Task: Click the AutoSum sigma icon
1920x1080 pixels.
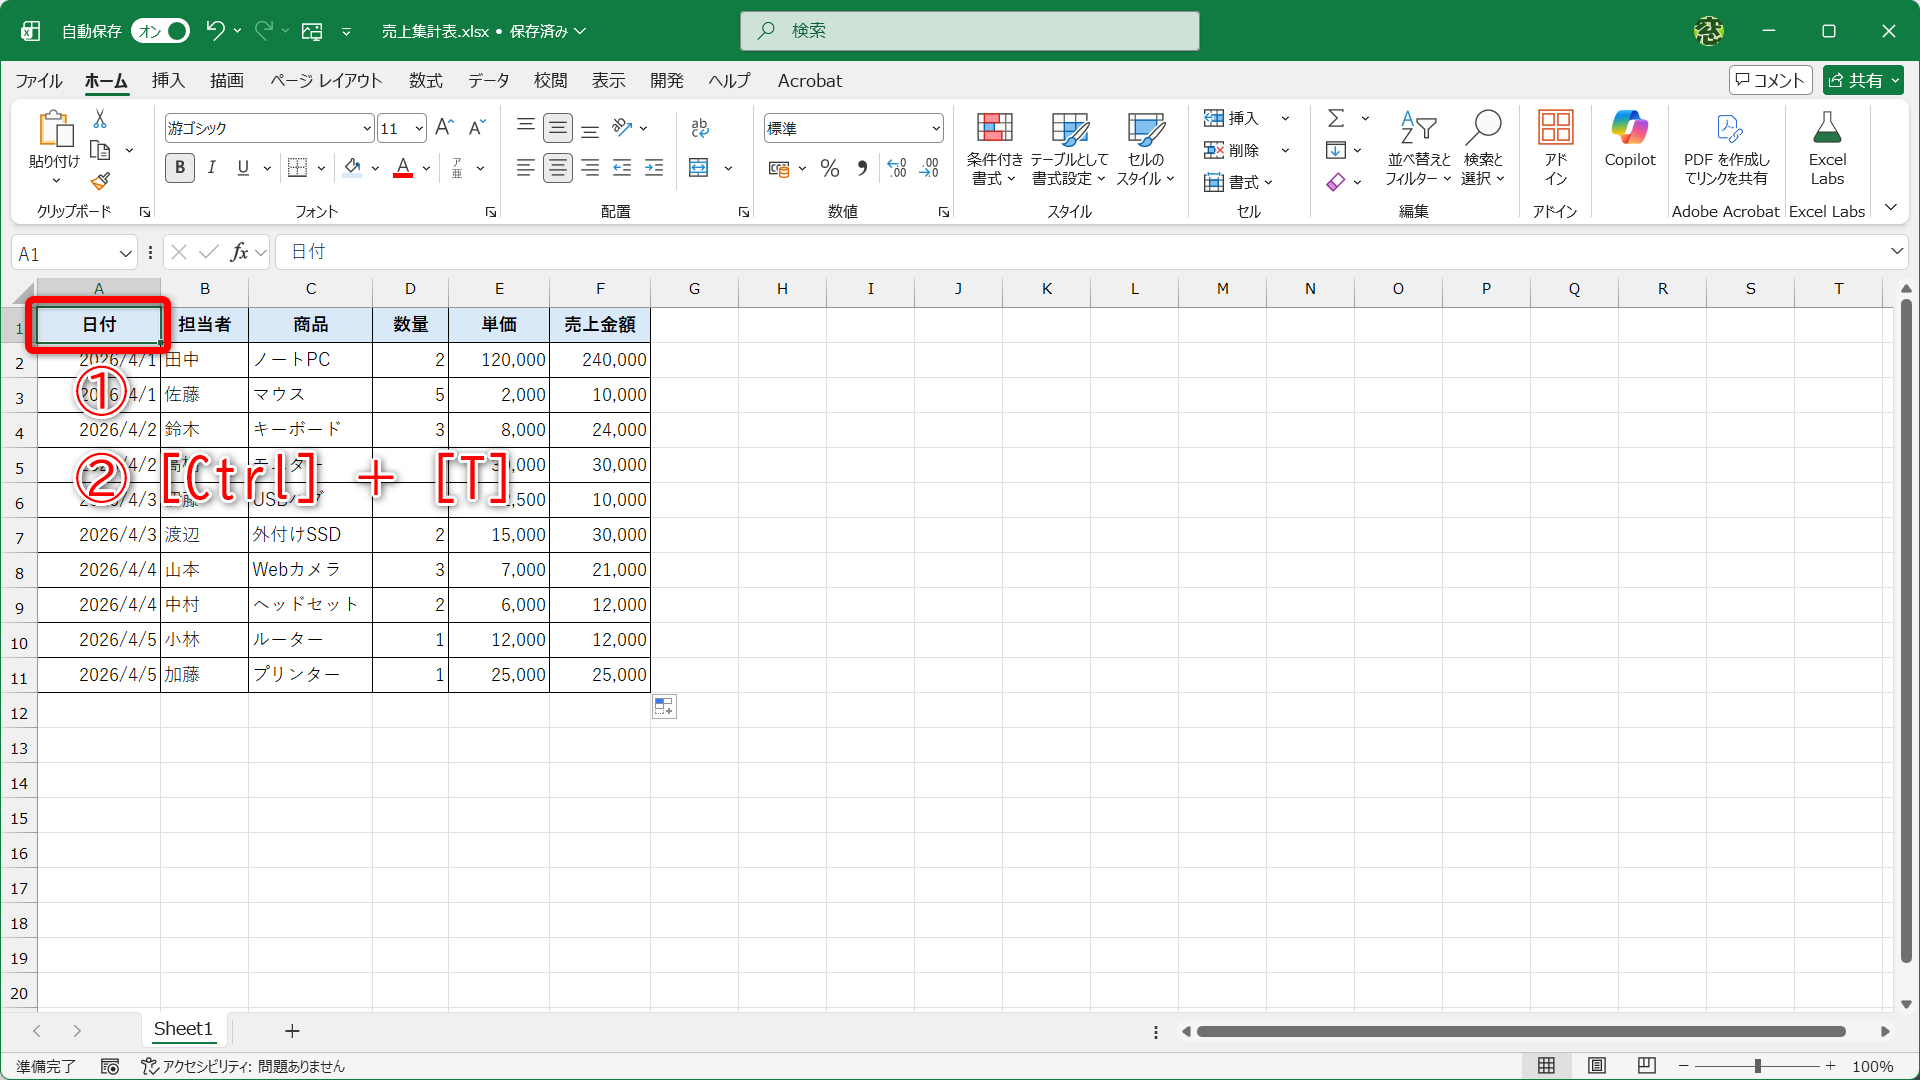Action: pos(1336,119)
